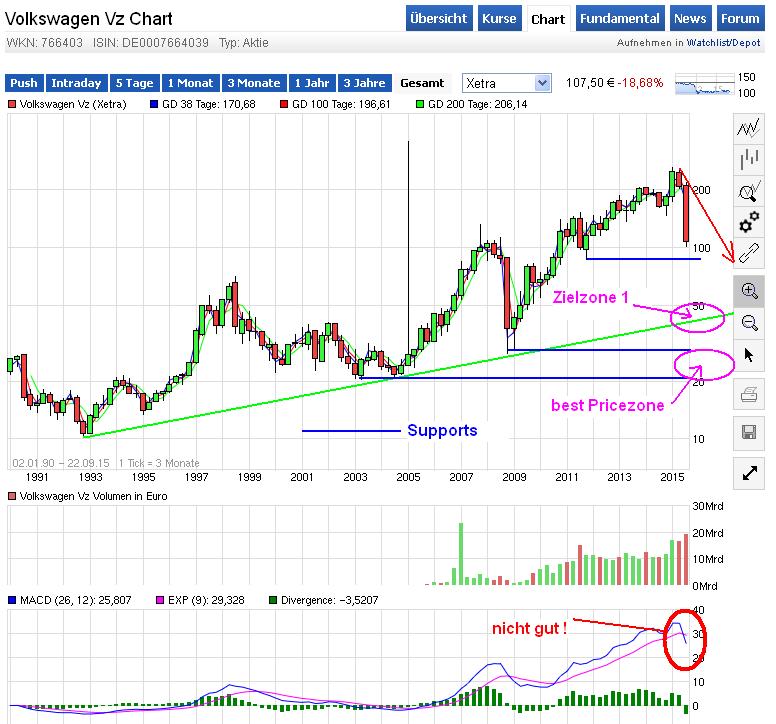
Task: Show the 1 Monat time range
Action: tap(191, 83)
